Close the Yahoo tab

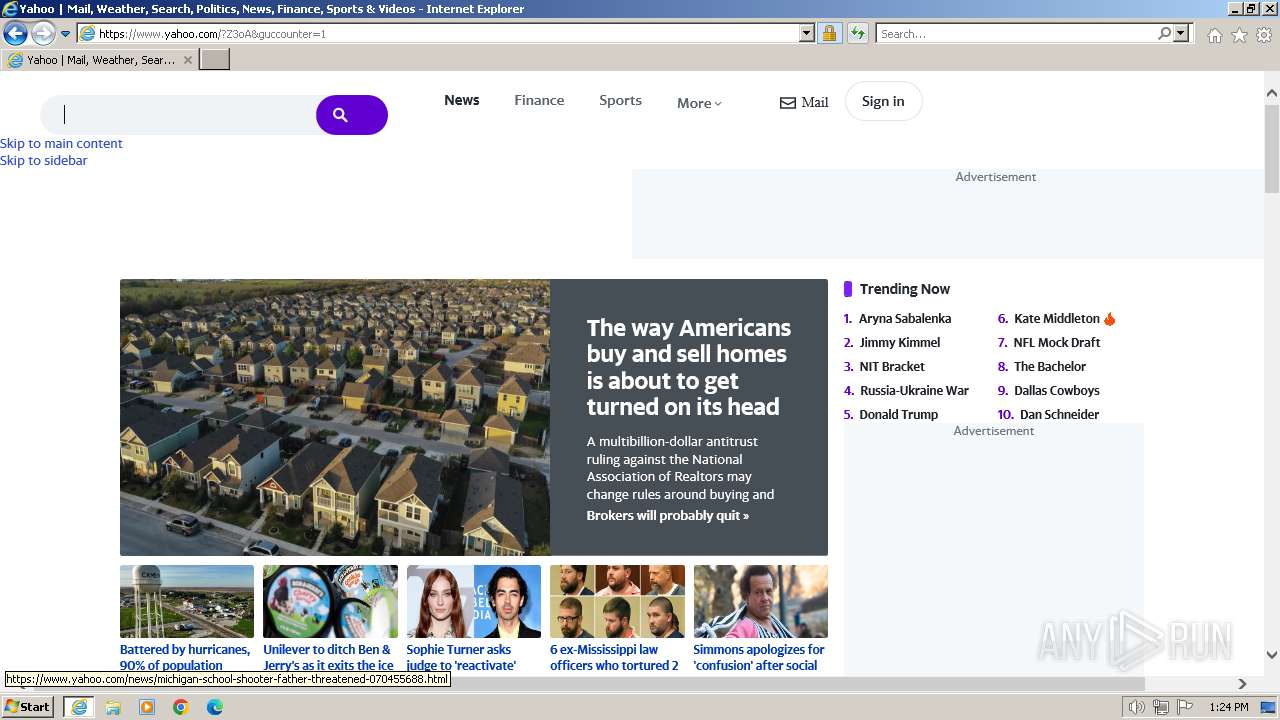point(187,60)
